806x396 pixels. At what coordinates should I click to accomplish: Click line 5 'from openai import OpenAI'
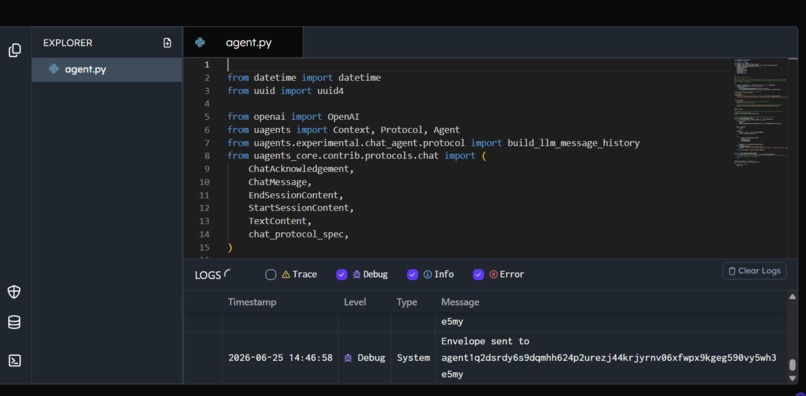[294, 117]
